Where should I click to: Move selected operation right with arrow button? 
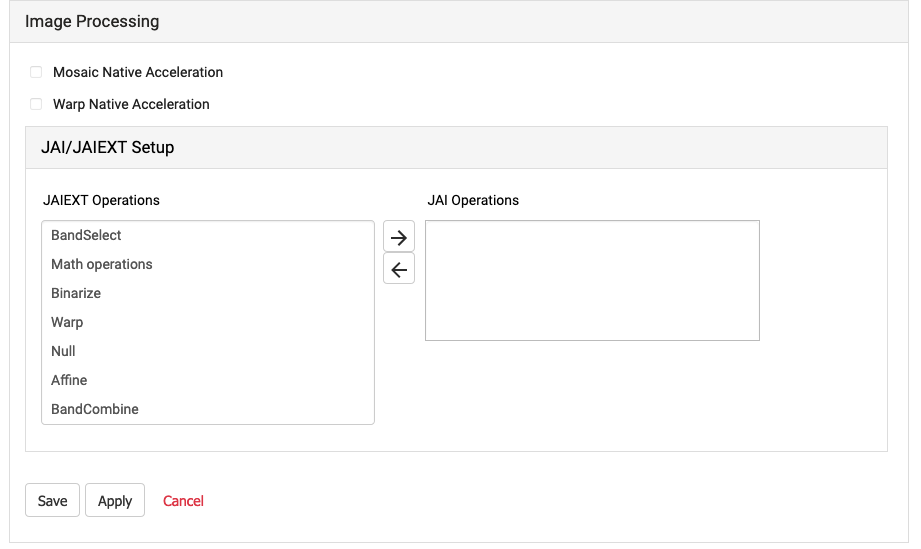pos(399,237)
